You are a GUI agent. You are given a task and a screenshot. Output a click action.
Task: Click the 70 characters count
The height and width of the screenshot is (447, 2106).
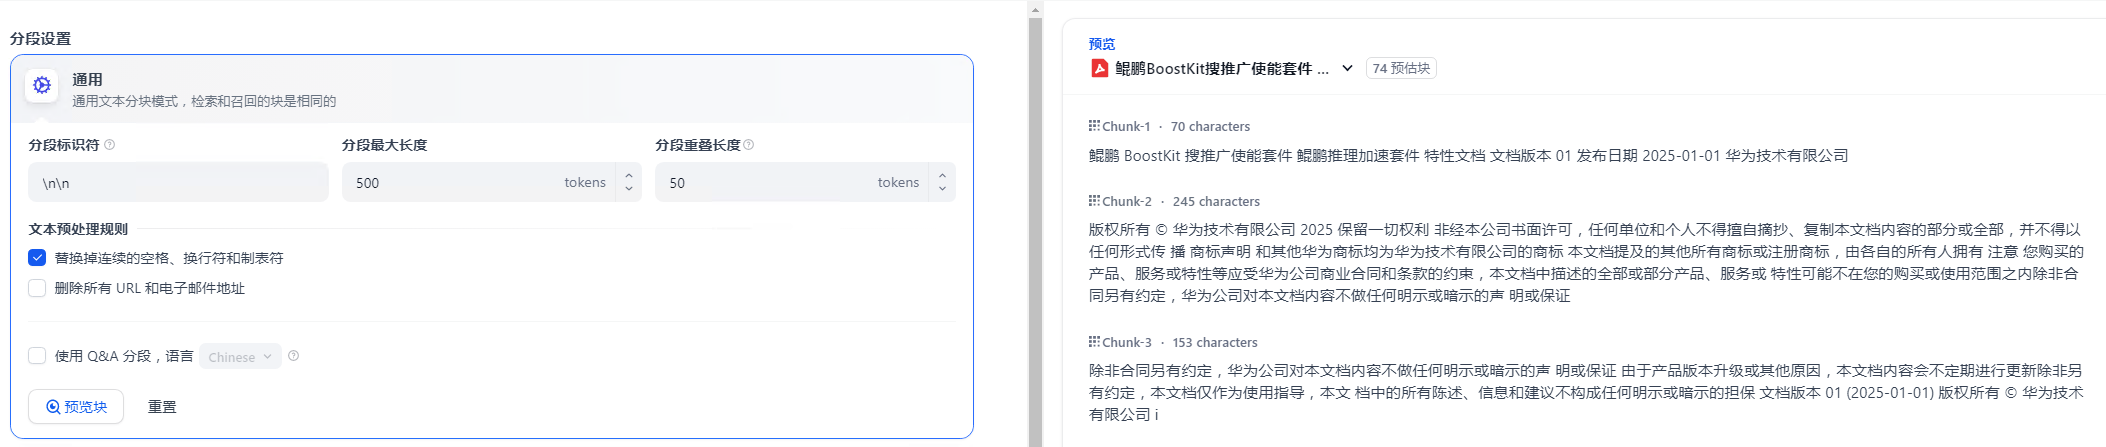(1210, 126)
